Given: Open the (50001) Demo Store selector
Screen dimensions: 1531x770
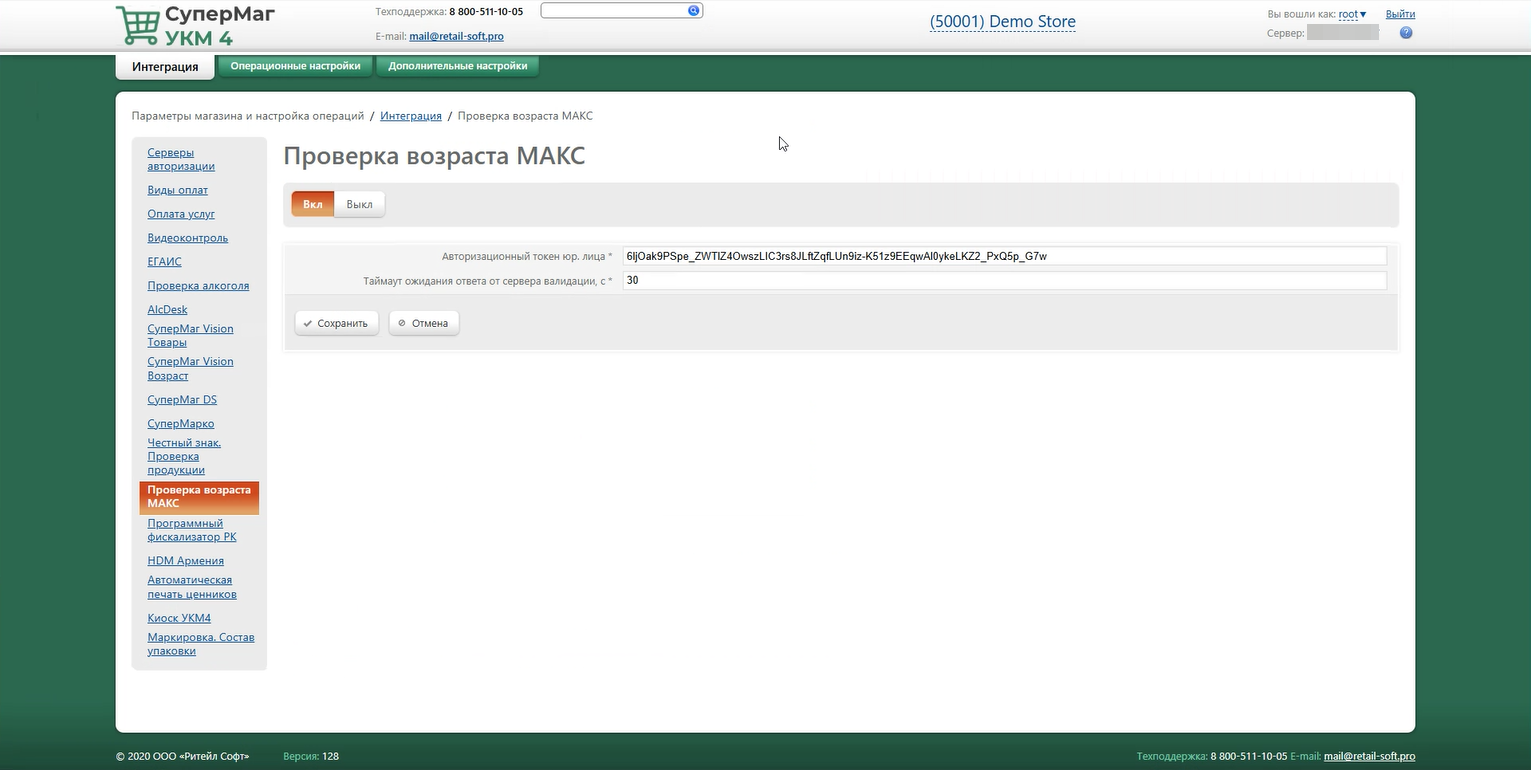Looking at the screenshot, I should tap(1002, 21).
